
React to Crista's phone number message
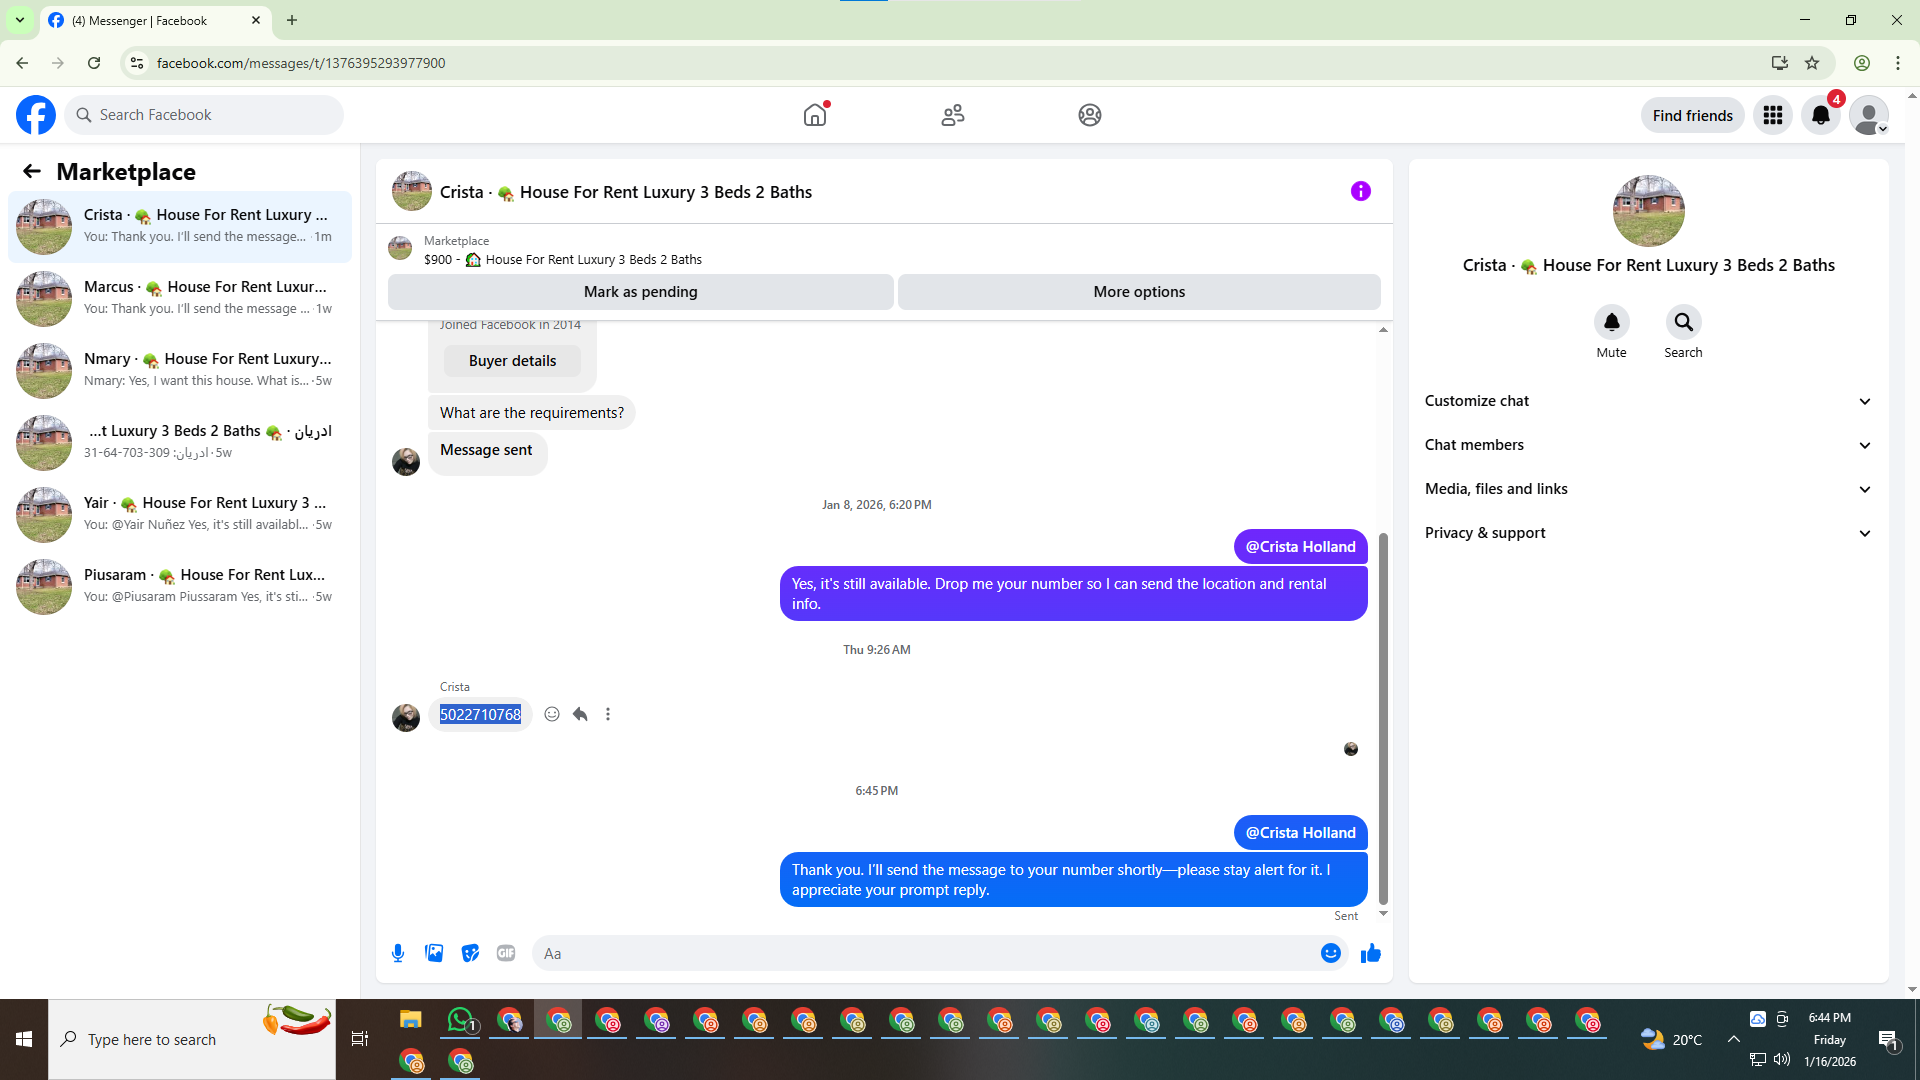552,714
